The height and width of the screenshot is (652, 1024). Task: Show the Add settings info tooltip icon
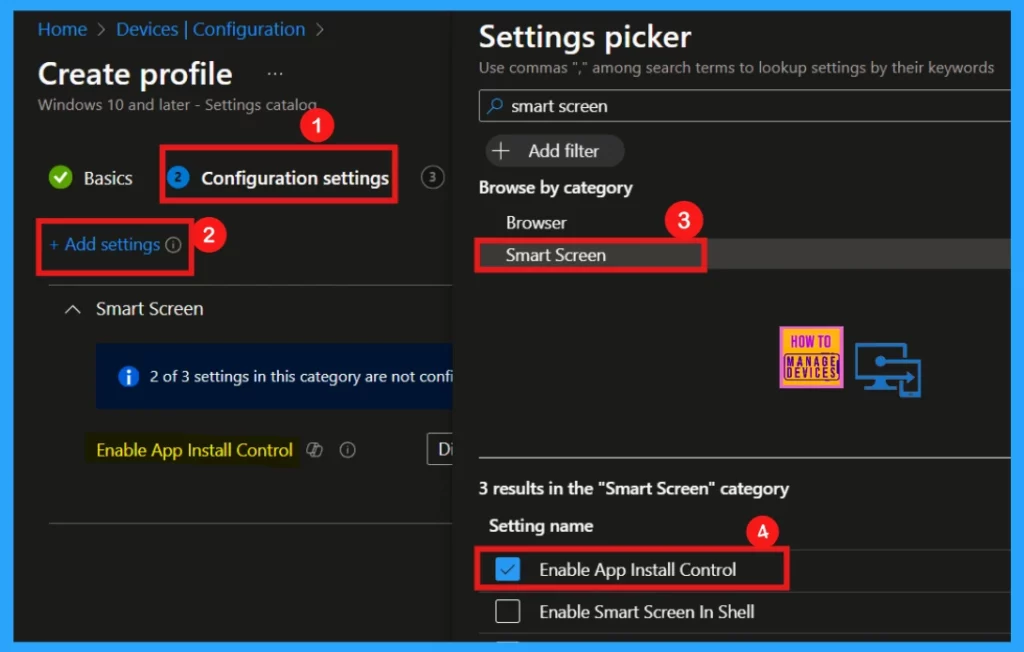click(x=173, y=245)
